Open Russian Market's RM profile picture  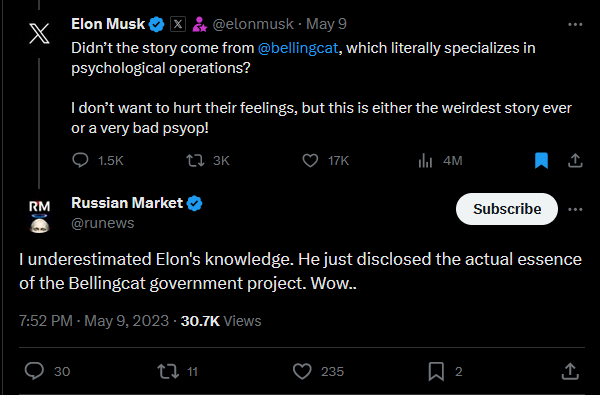tap(39, 216)
